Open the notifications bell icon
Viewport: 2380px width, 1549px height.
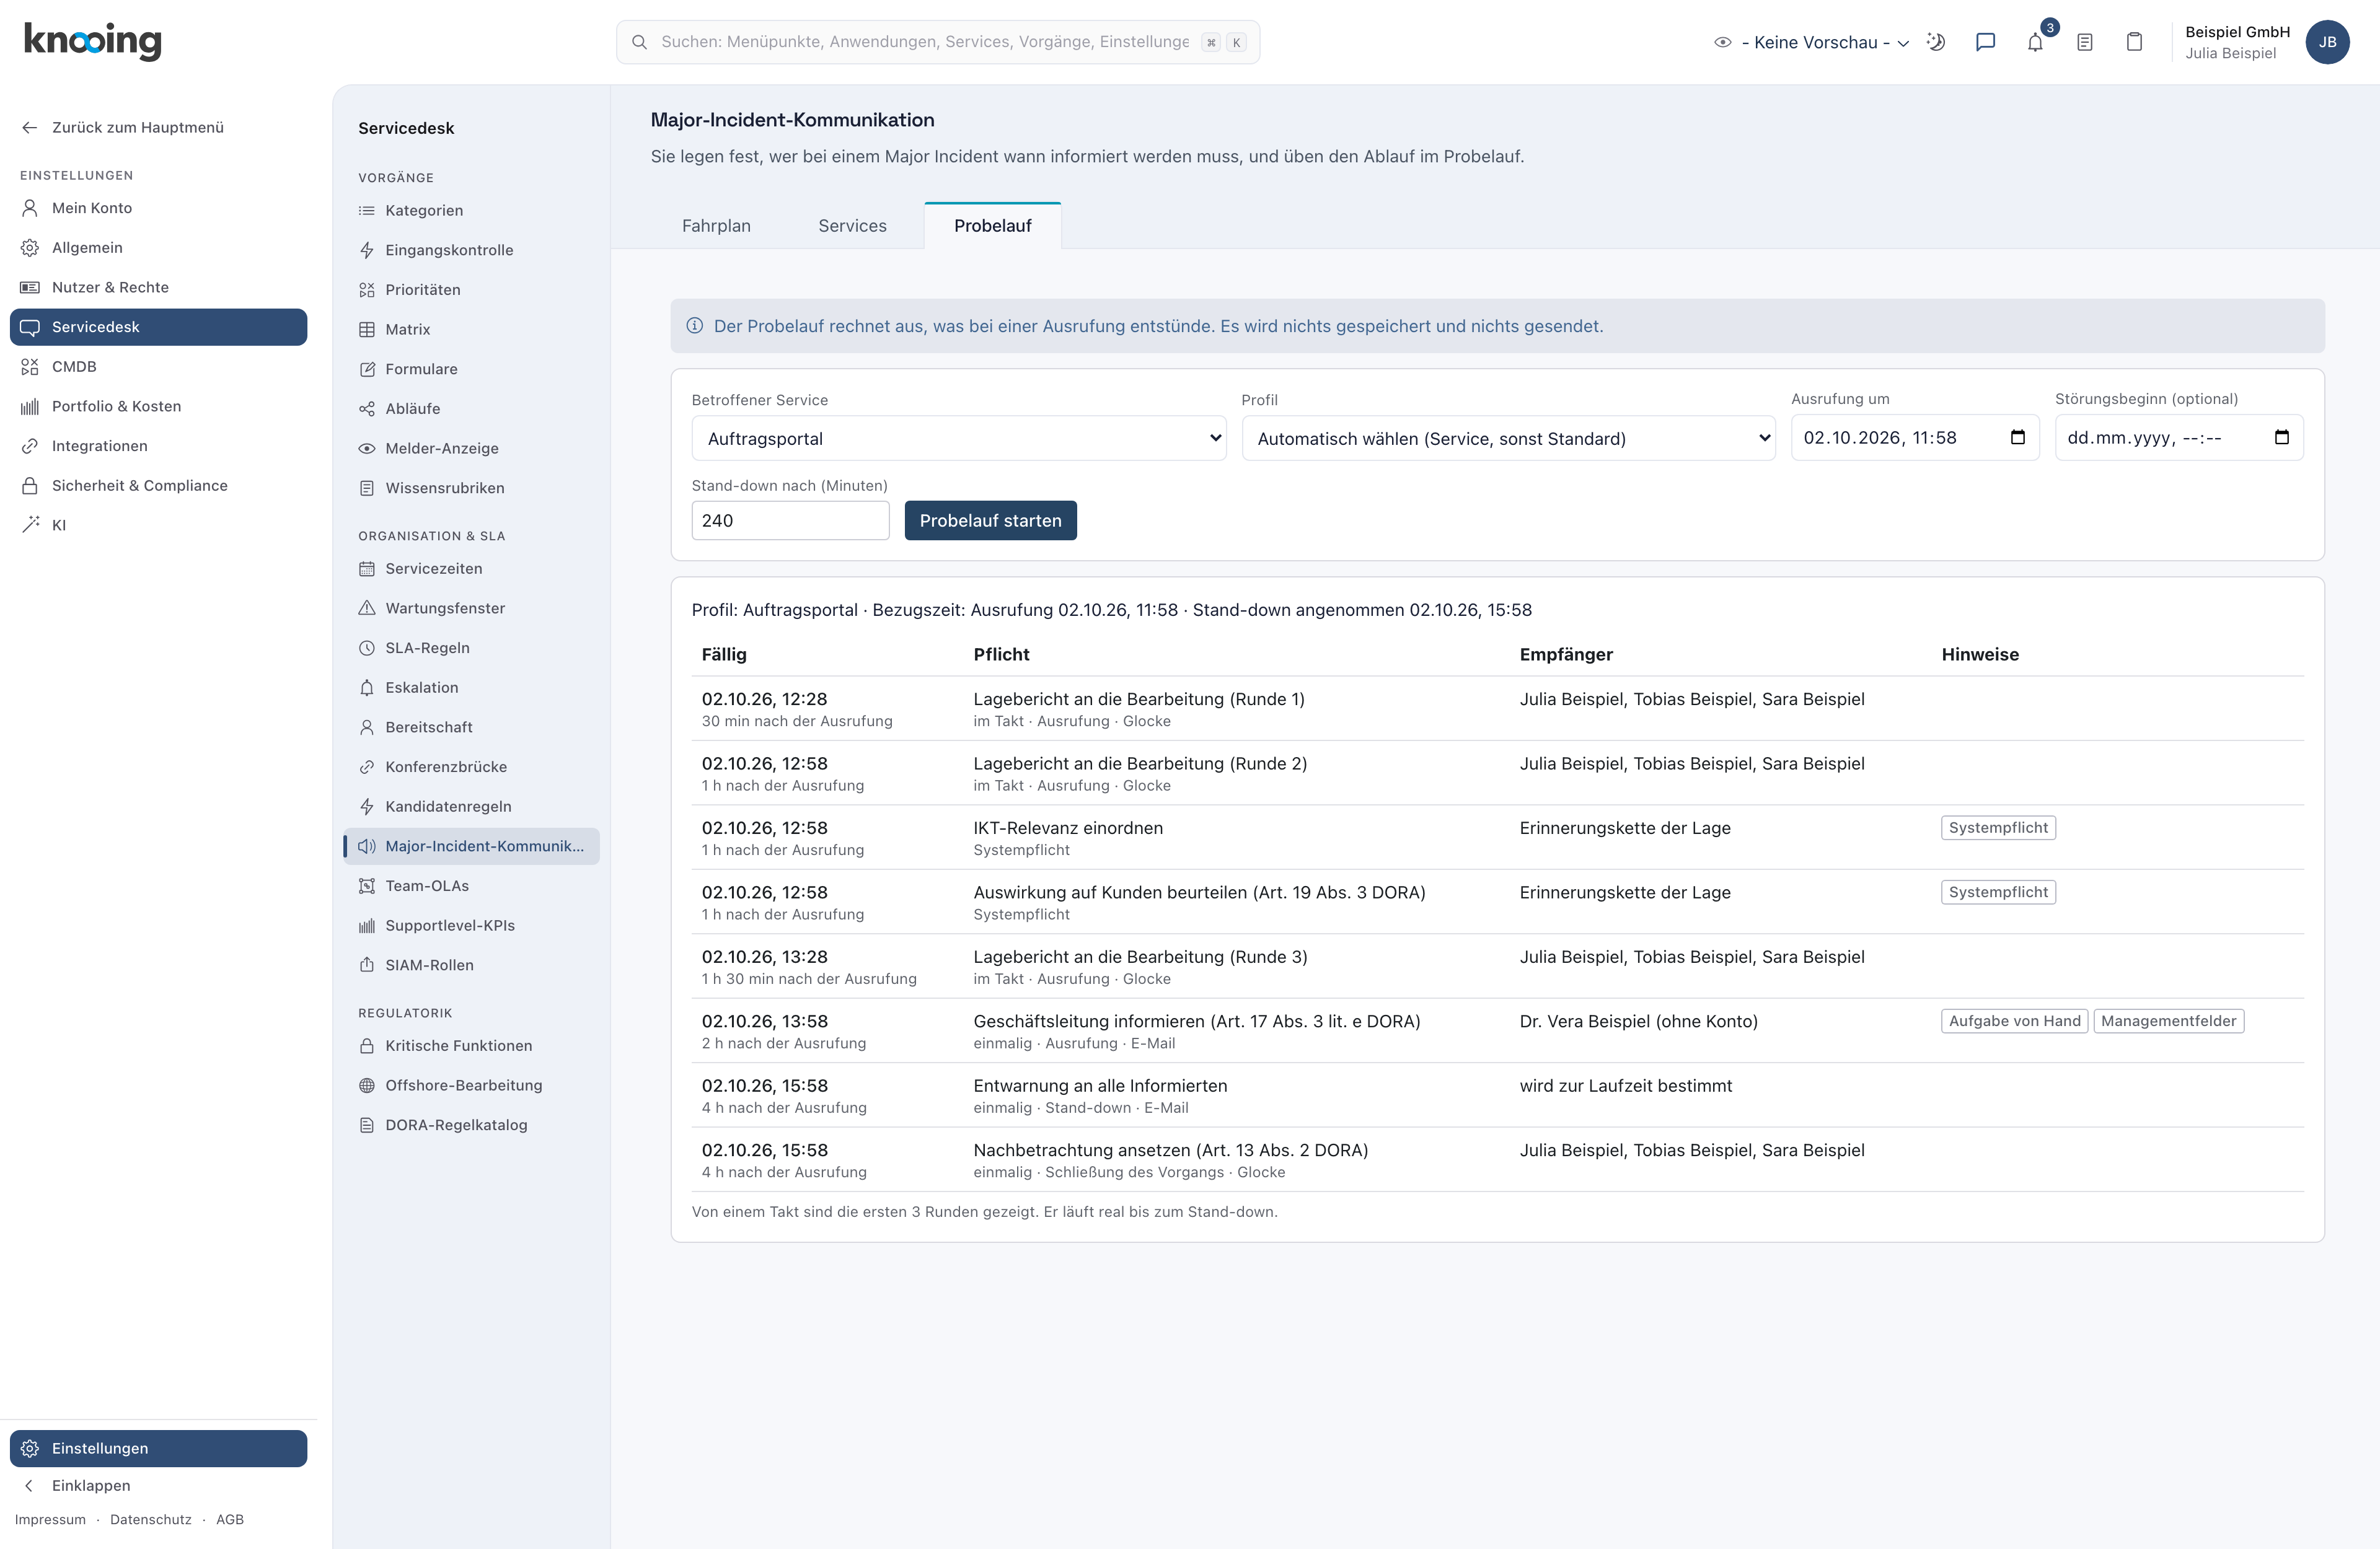(2035, 42)
